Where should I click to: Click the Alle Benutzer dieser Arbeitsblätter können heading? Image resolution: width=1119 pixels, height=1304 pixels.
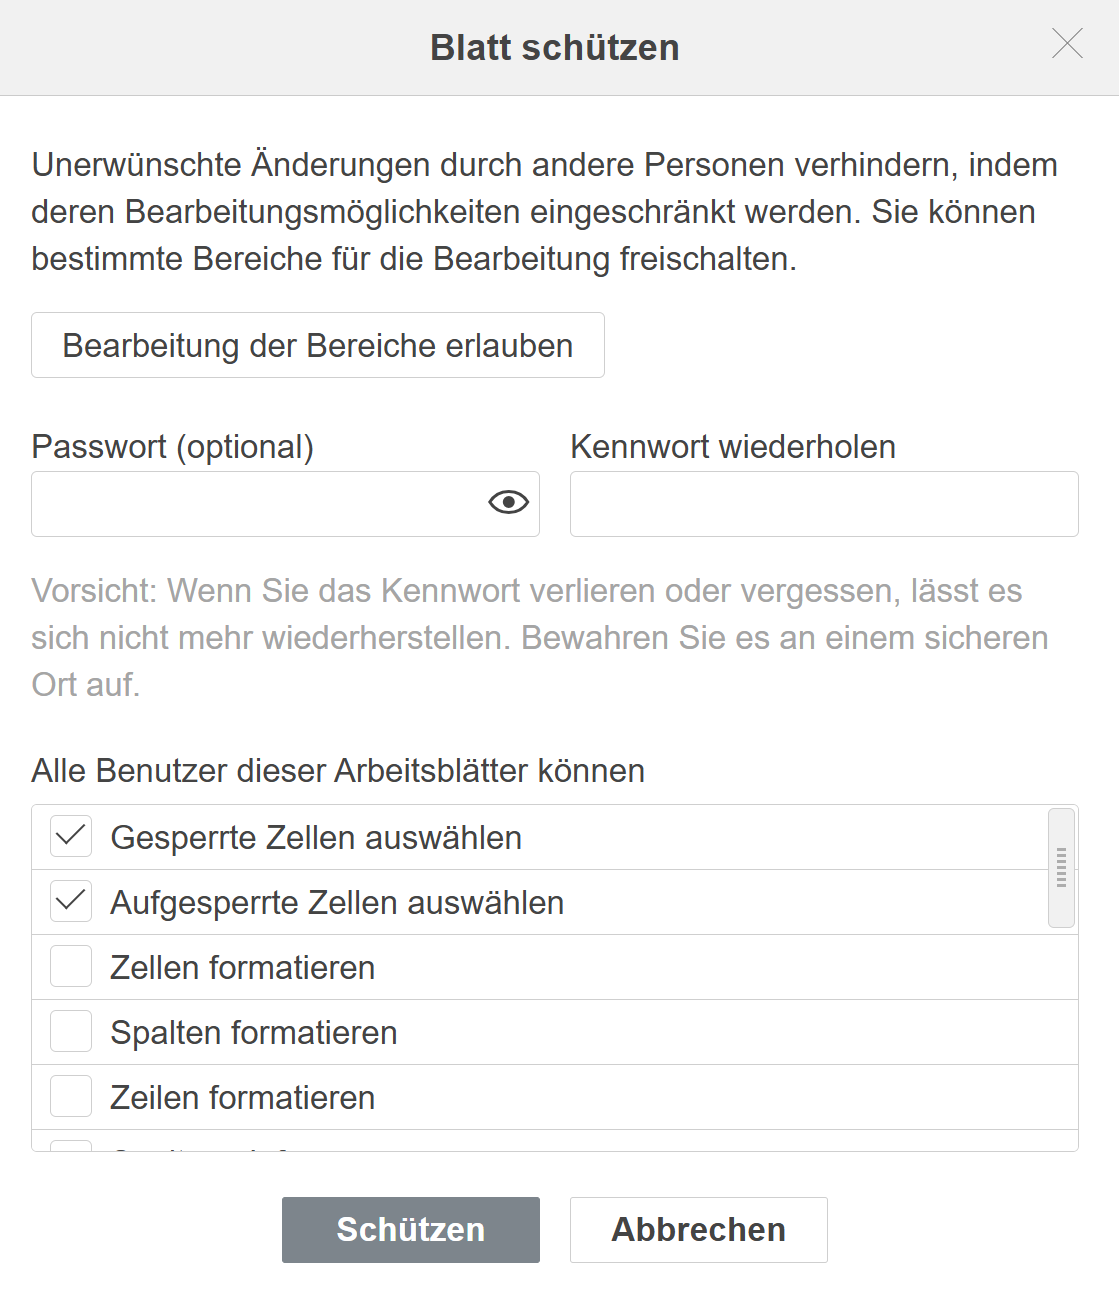pyautogui.click(x=338, y=771)
